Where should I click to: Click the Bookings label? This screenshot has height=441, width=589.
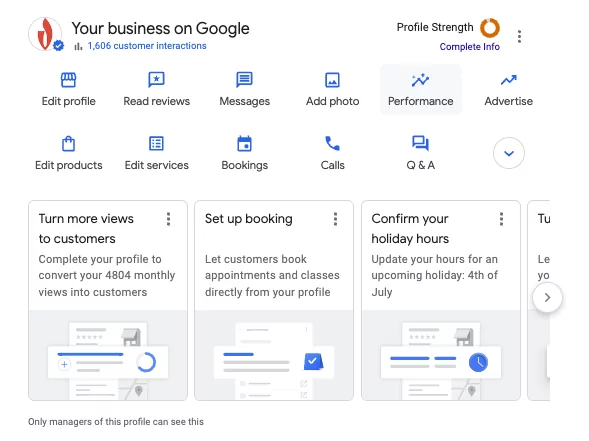245,165
